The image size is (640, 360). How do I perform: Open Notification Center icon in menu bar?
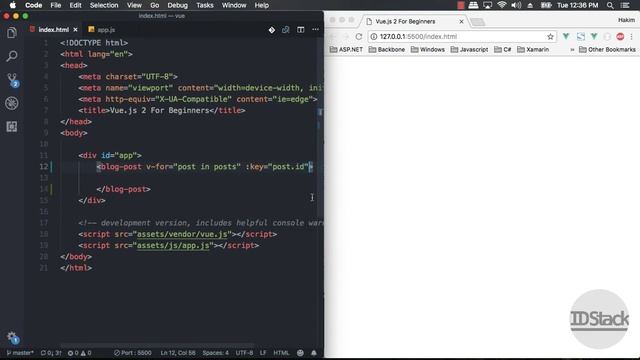tap(625, 5)
